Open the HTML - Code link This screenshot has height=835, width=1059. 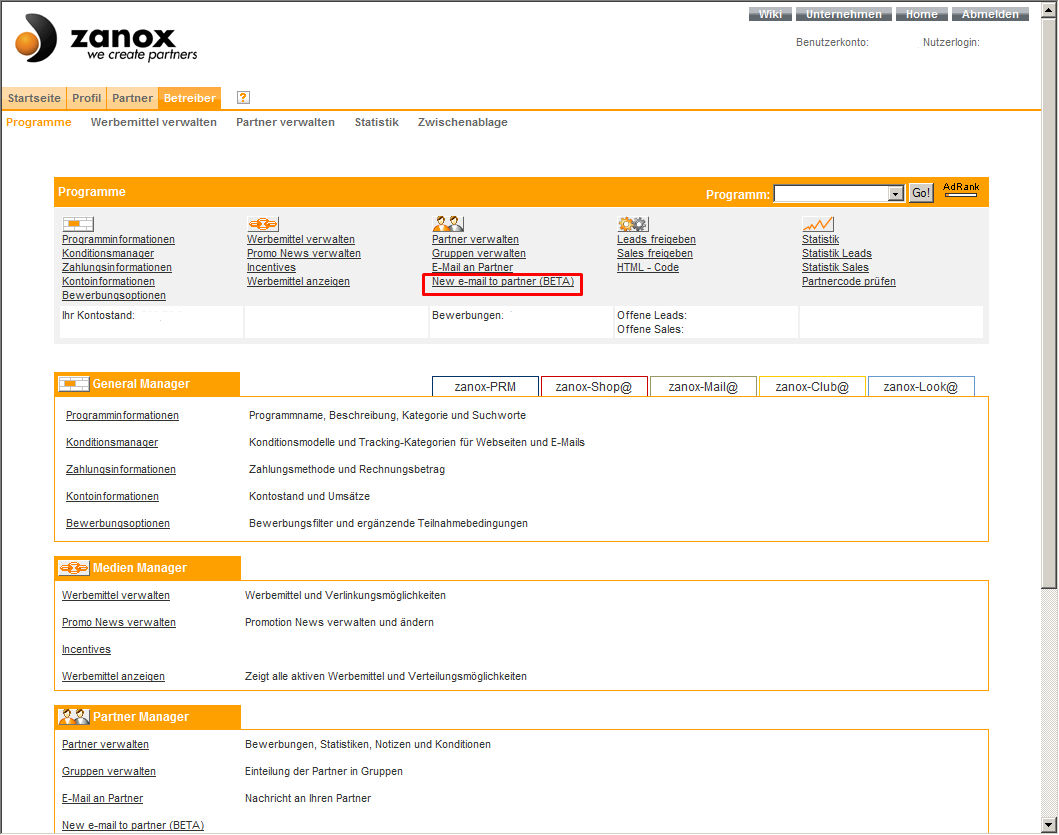pos(648,268)
